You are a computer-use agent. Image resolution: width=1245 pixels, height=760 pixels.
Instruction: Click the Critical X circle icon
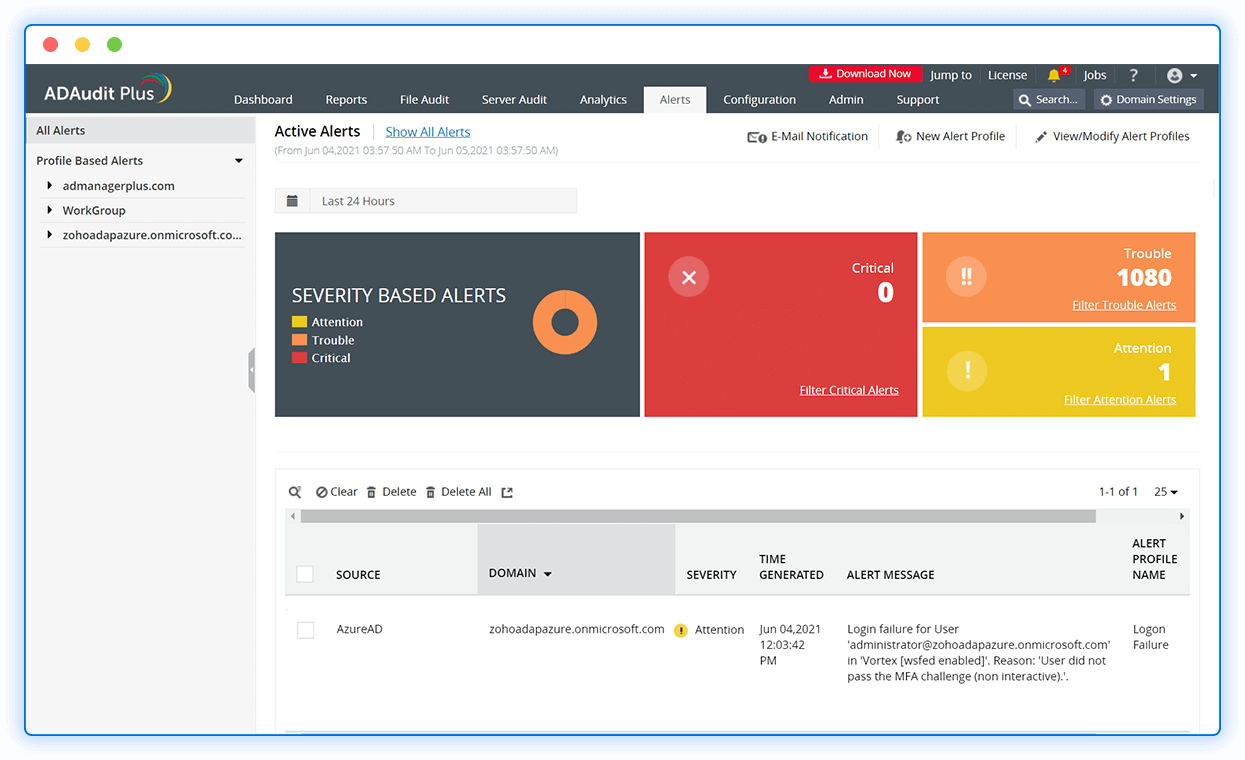pos(688,277)
